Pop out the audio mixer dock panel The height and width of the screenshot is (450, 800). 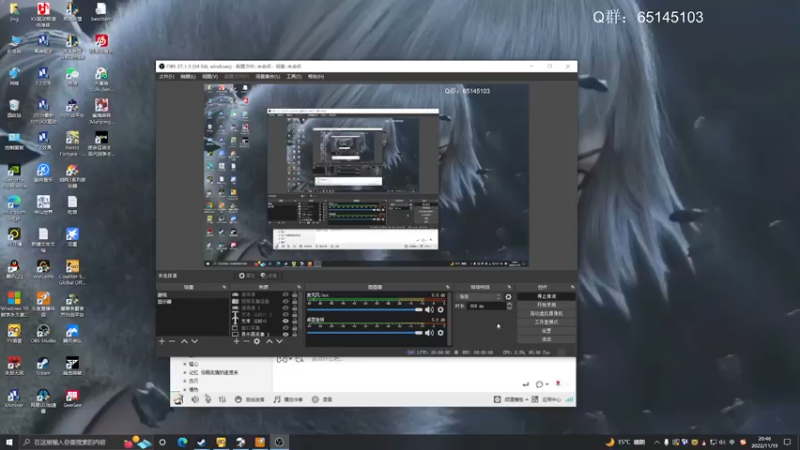coord(448,287)
